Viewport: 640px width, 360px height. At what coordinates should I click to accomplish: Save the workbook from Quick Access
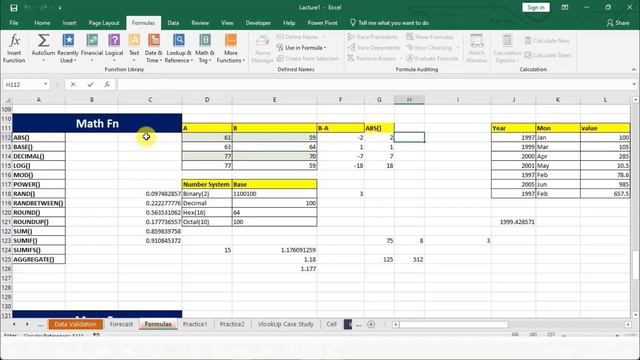coord(13,8)
